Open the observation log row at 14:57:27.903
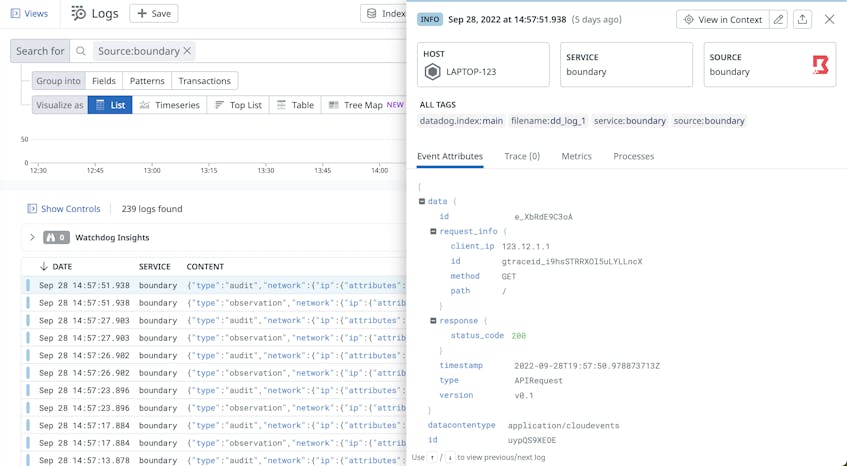The height and width of the screenshot is (466, 847). [x=214, y=338]
